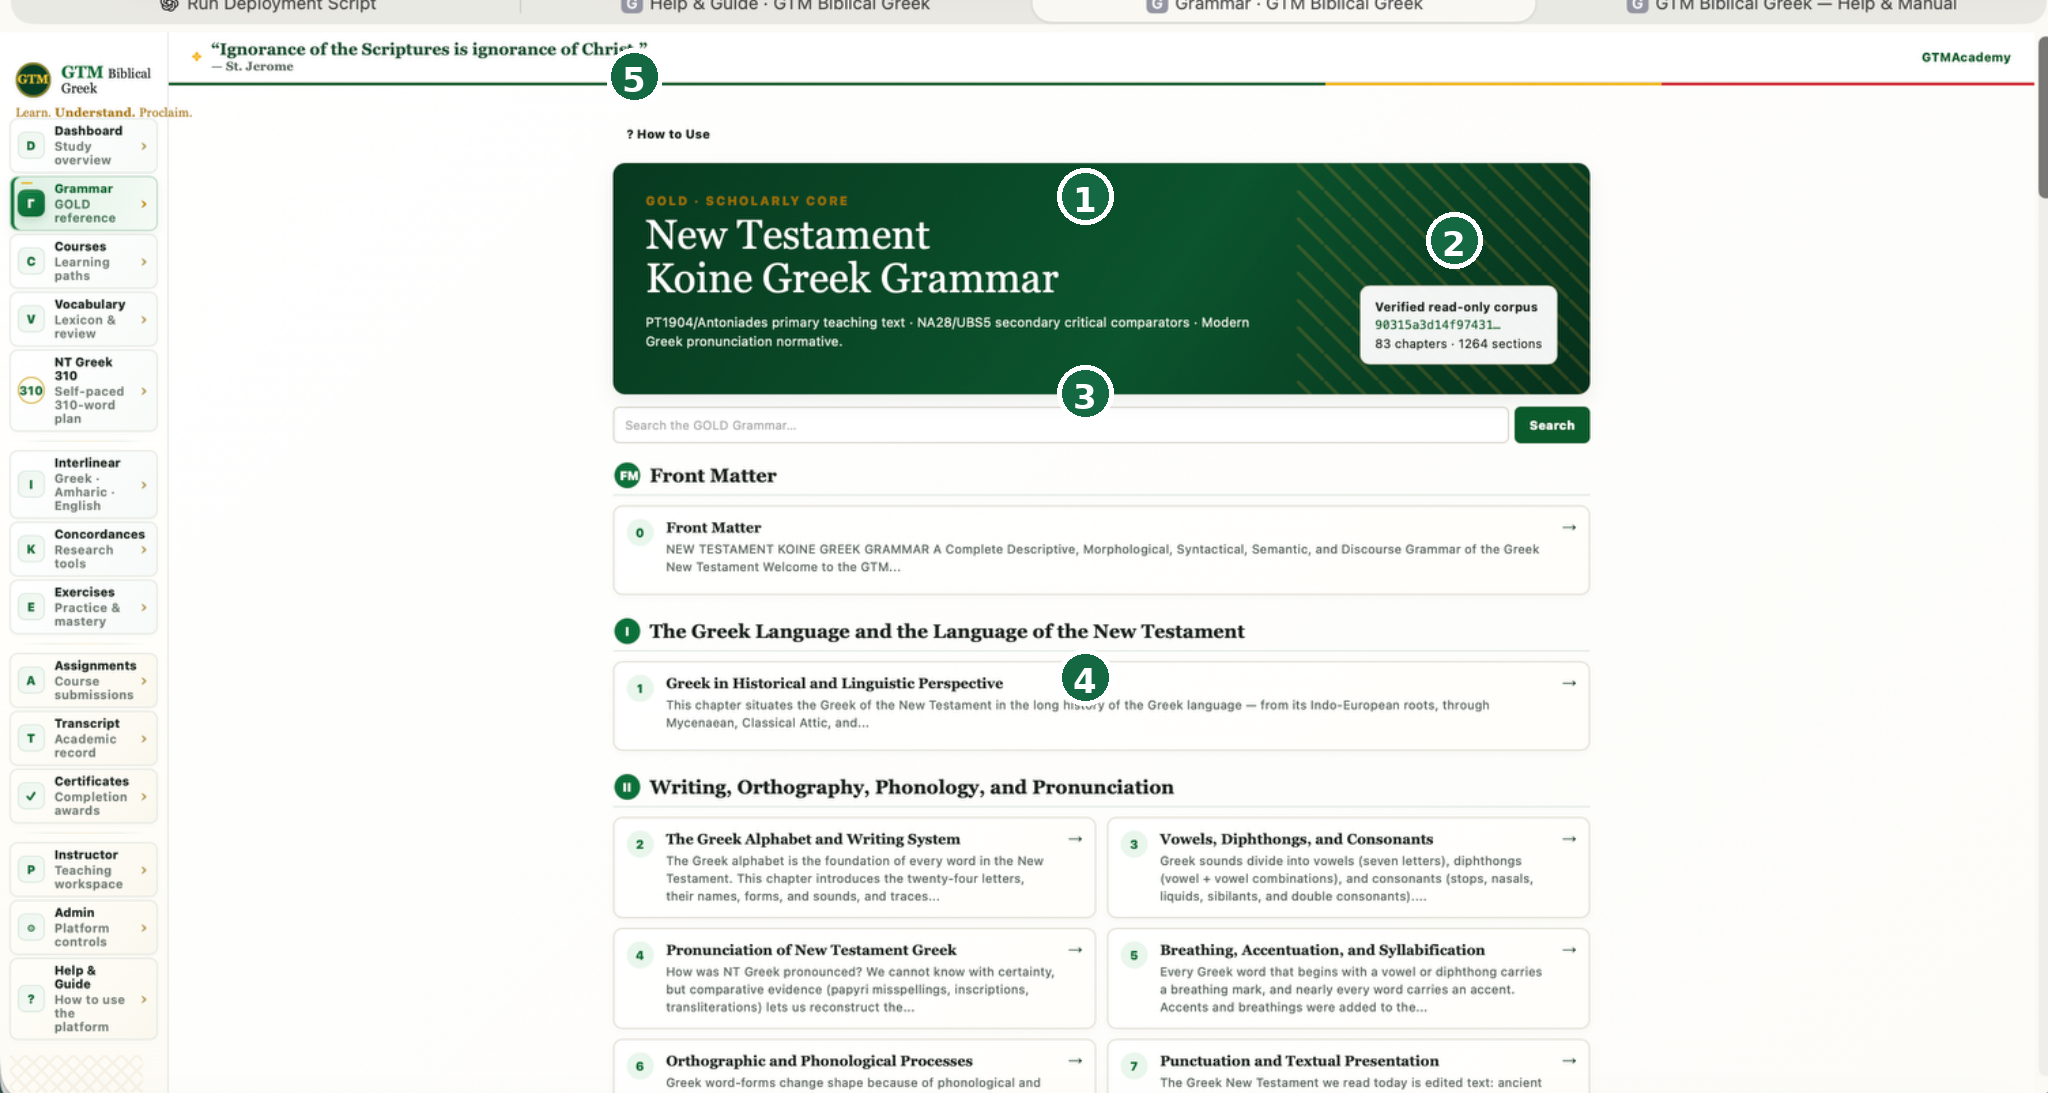
Task: Switch to Help & Manual browser tab
Action: click(1792, 7)
